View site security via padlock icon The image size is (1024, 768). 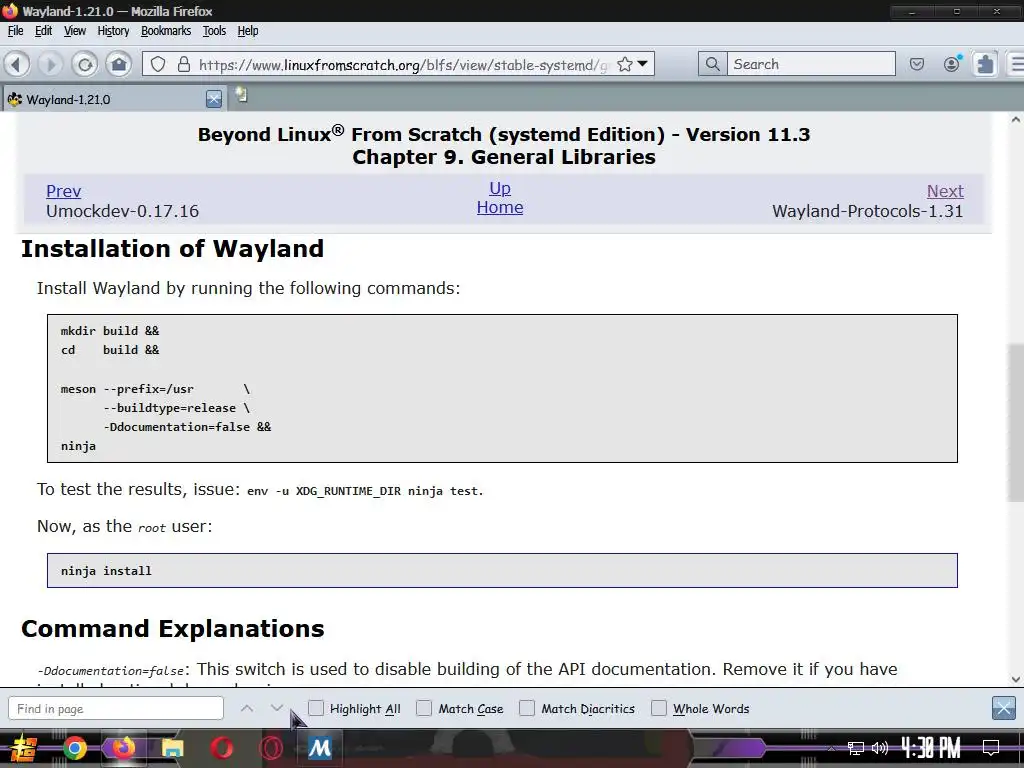(184, 64)
